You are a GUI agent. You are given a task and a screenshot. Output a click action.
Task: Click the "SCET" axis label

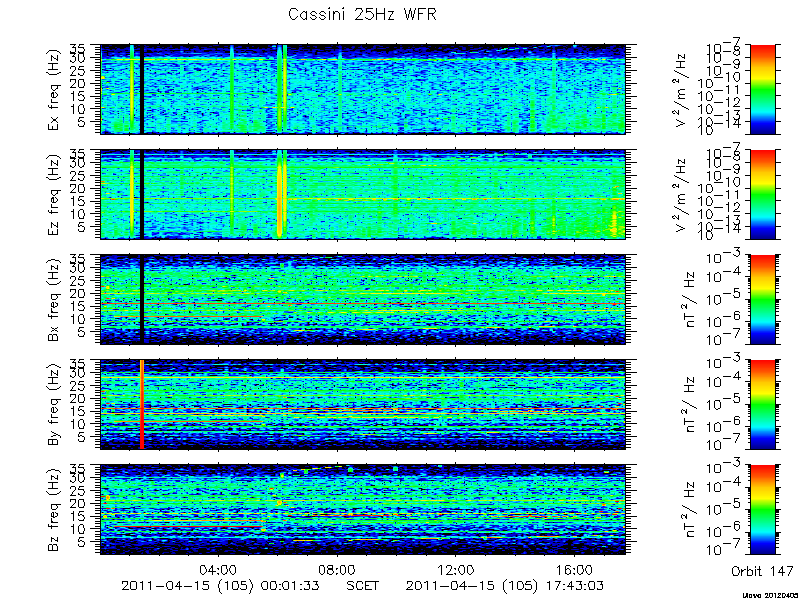click(x=363, y=585)
